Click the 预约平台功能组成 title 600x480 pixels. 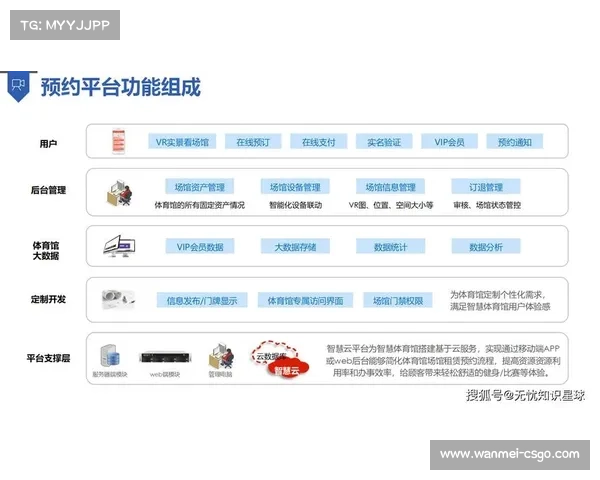[121, 87]
